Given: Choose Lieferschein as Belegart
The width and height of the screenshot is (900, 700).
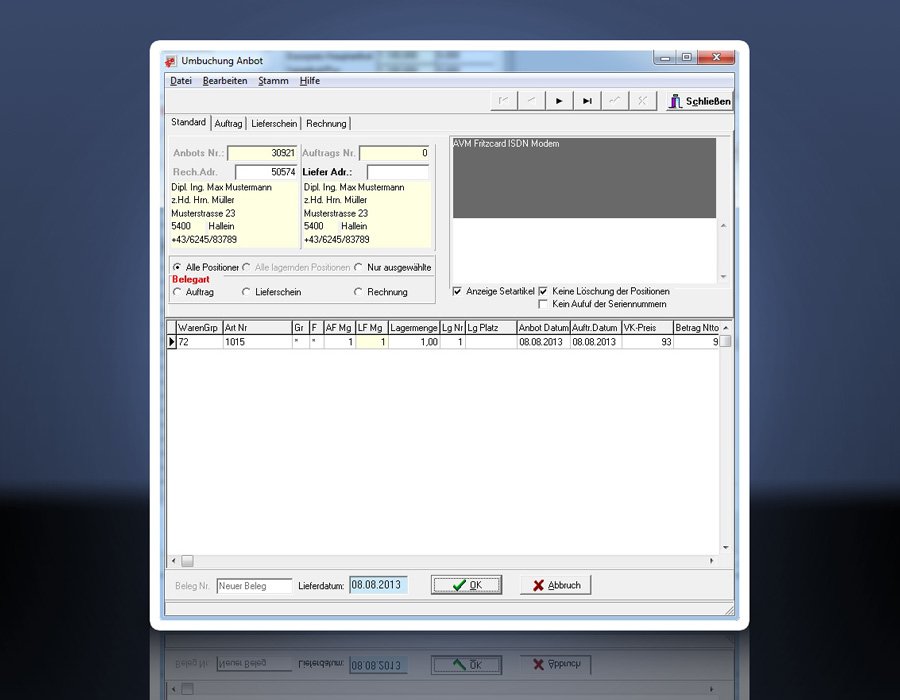Looking at the screenshot, I should (246, 292).
